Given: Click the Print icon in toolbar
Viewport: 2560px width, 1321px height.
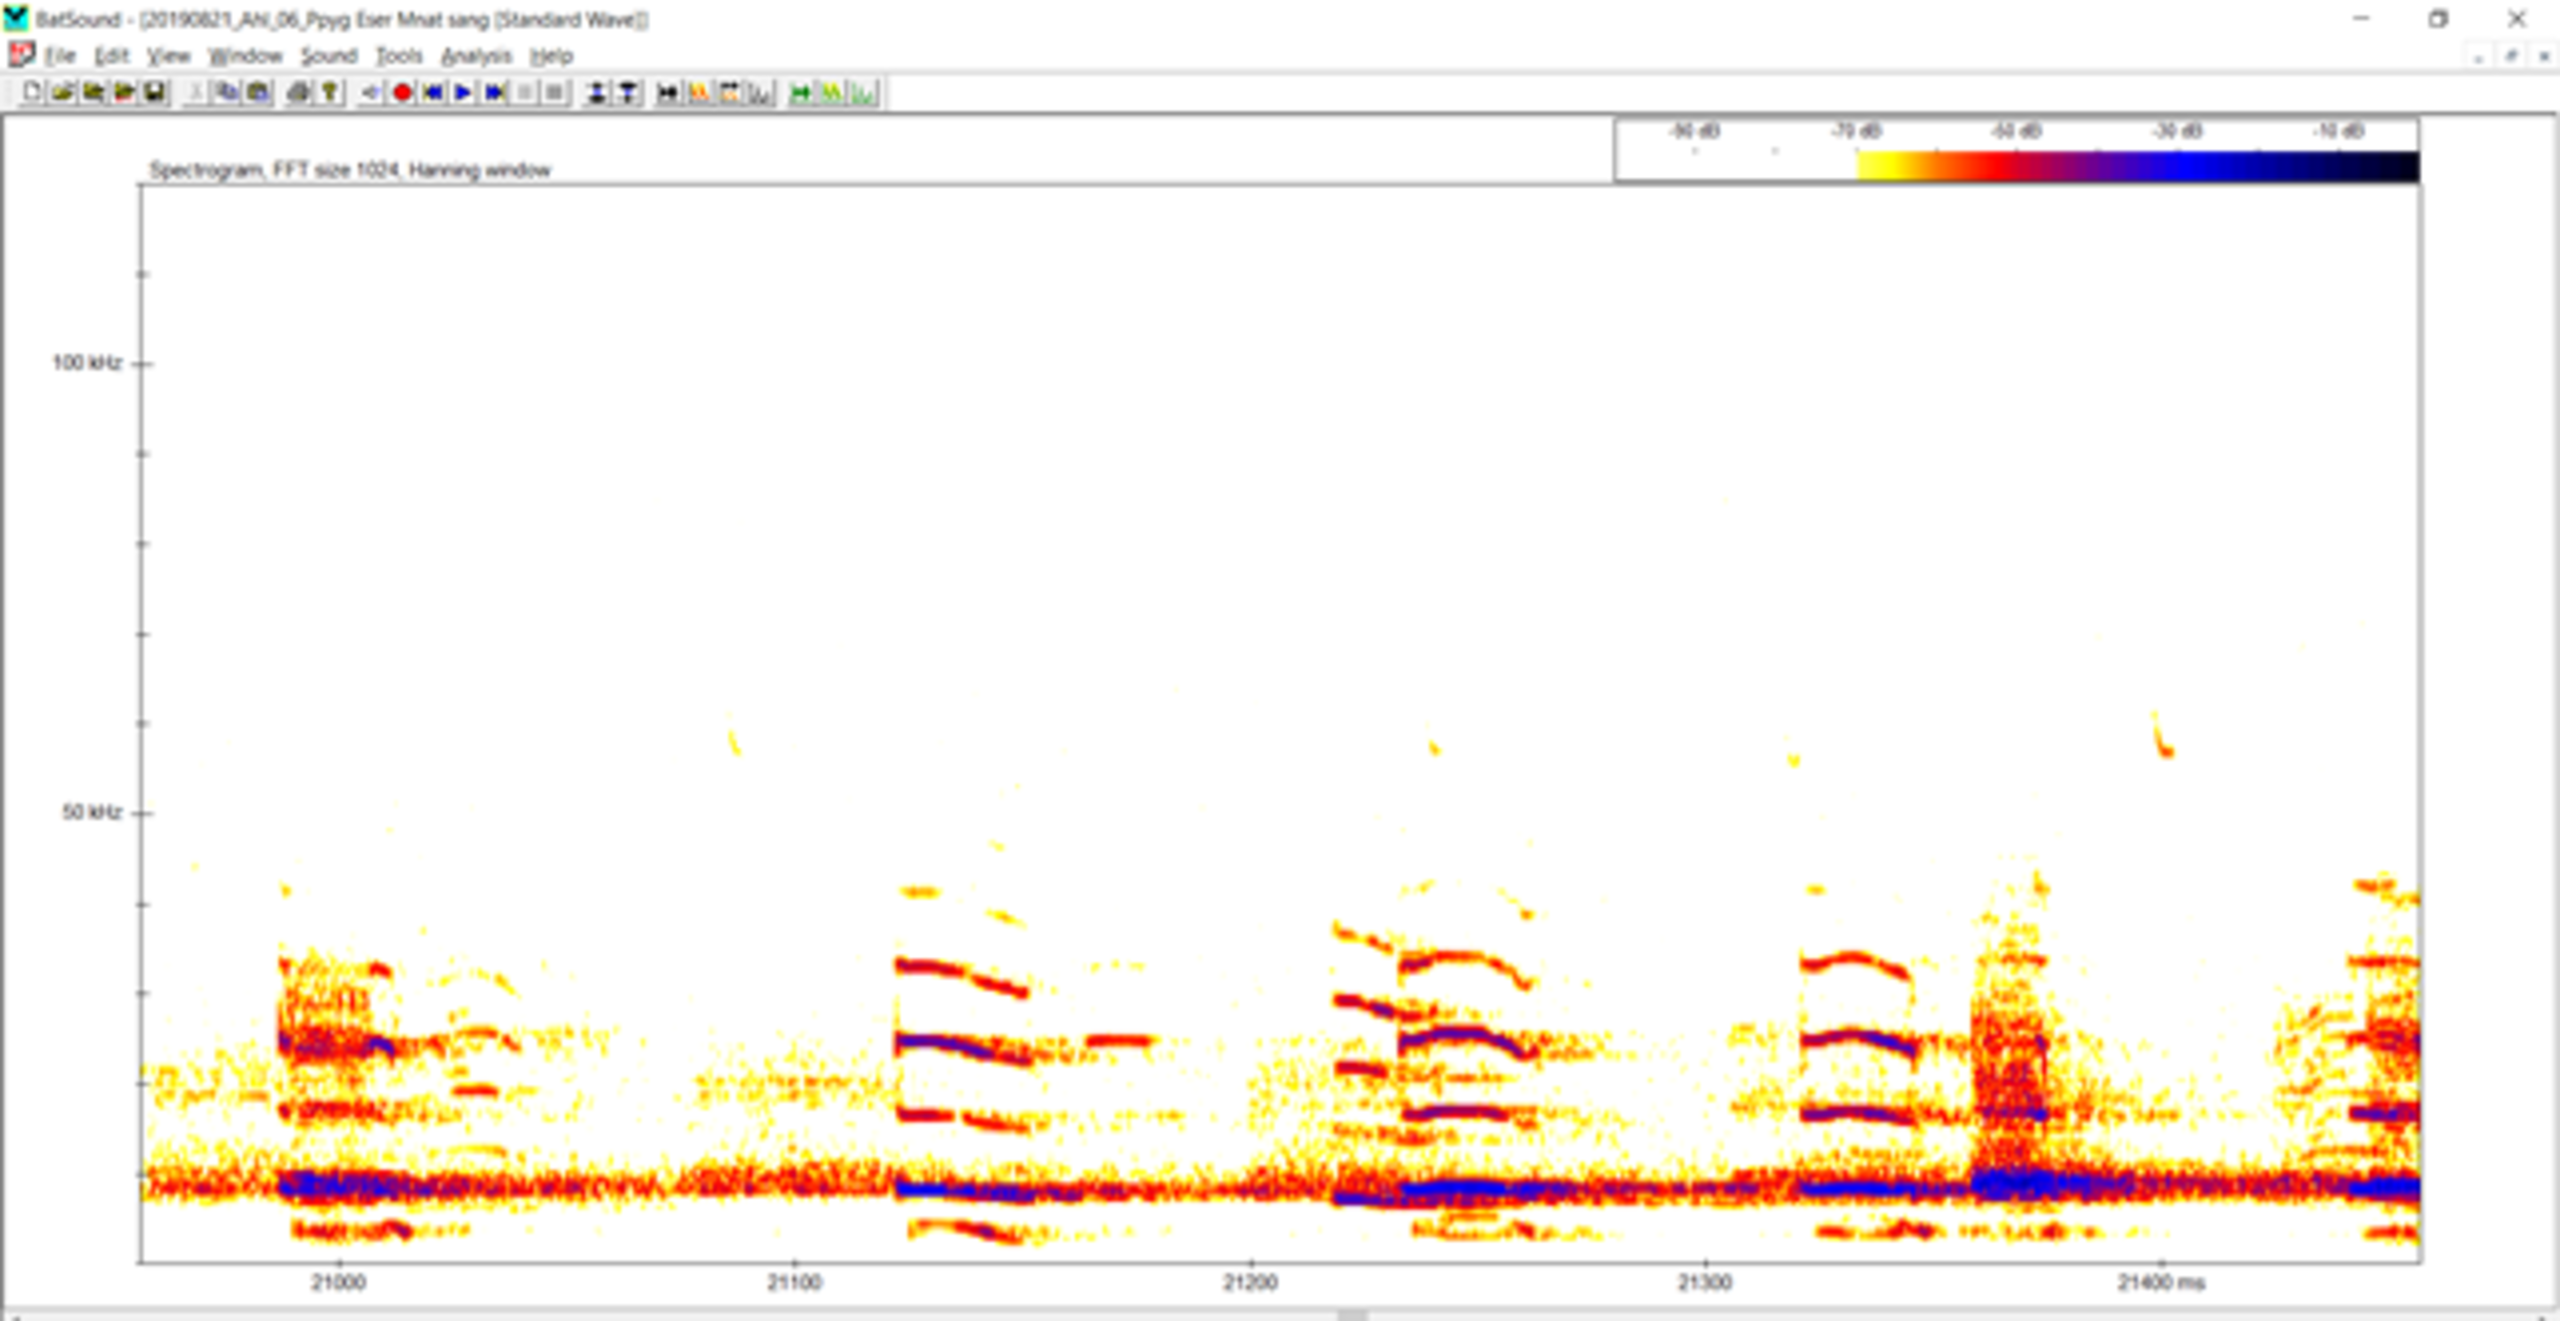Looking at the screenshot, I should tap(298, 93).
